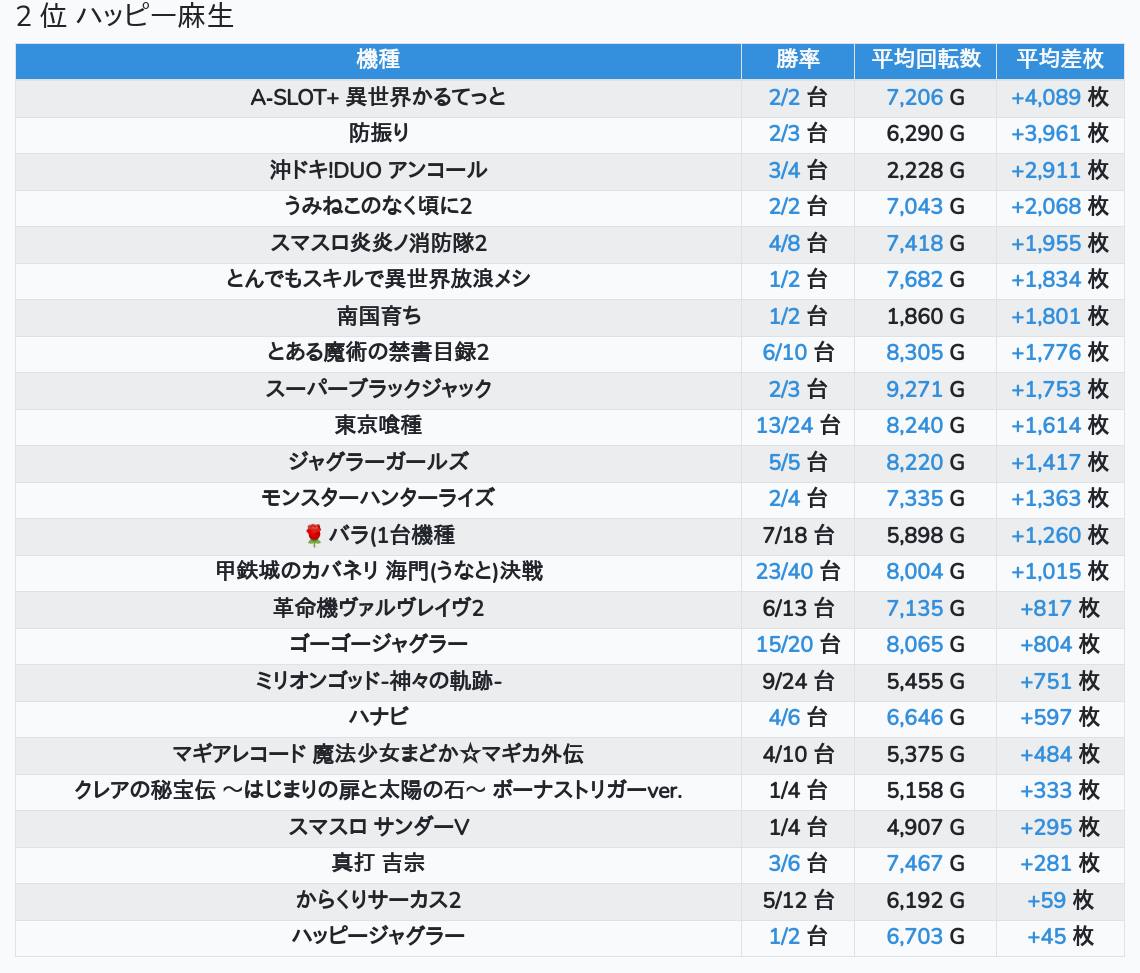Select the heading 2 位 ハッピー麻生
This screenshot has width=1140, height=973.
pos(124,16)
